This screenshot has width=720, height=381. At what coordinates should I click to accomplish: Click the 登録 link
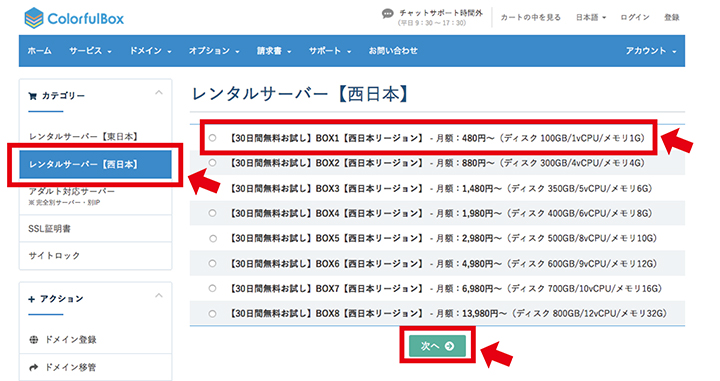click(x=672, y=17)
